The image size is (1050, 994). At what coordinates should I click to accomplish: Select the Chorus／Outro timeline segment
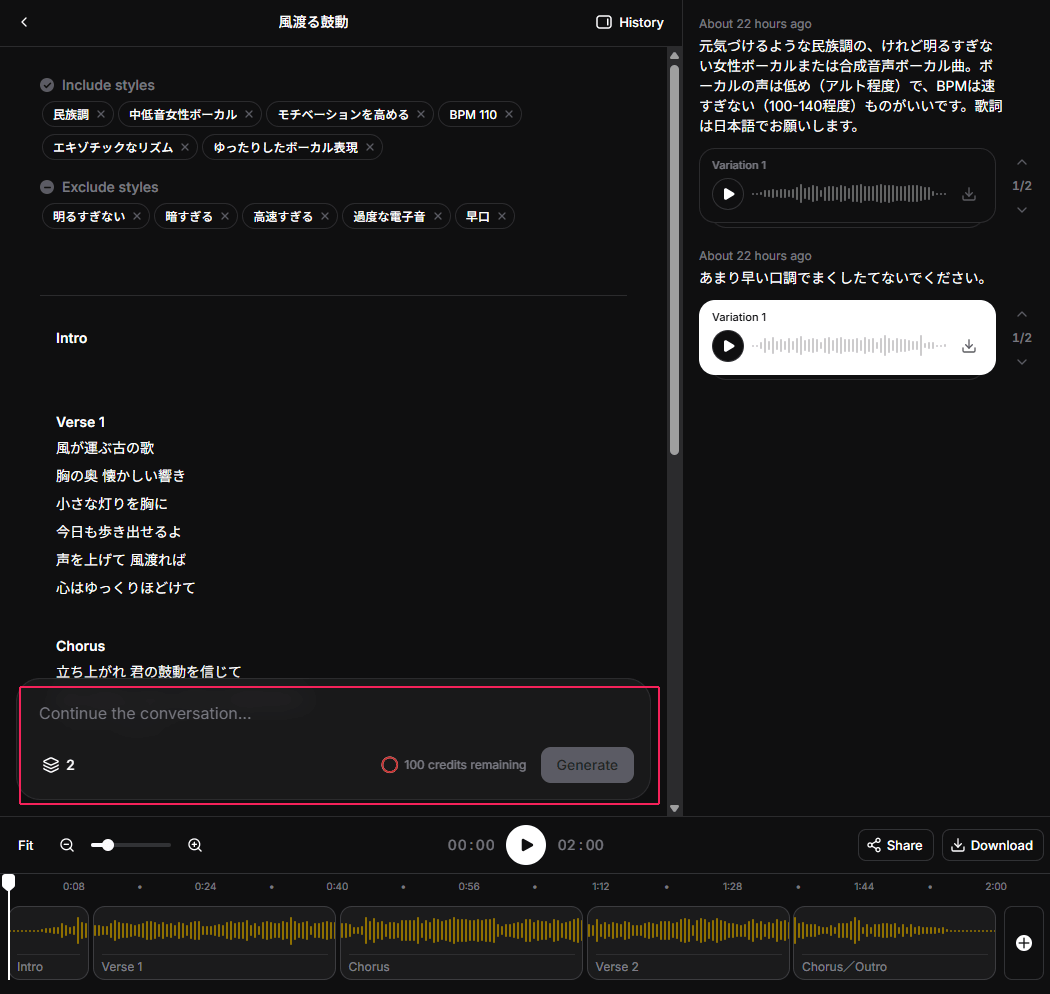pyautogui.click(x=895, y=943)
